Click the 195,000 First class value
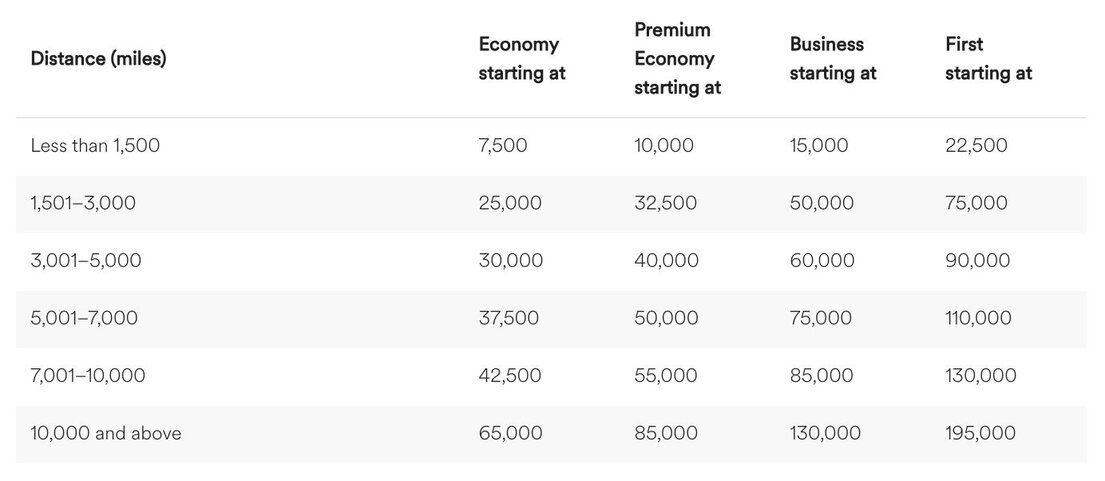The width and height of the screenshot is (1105, 481). [980, 434]
